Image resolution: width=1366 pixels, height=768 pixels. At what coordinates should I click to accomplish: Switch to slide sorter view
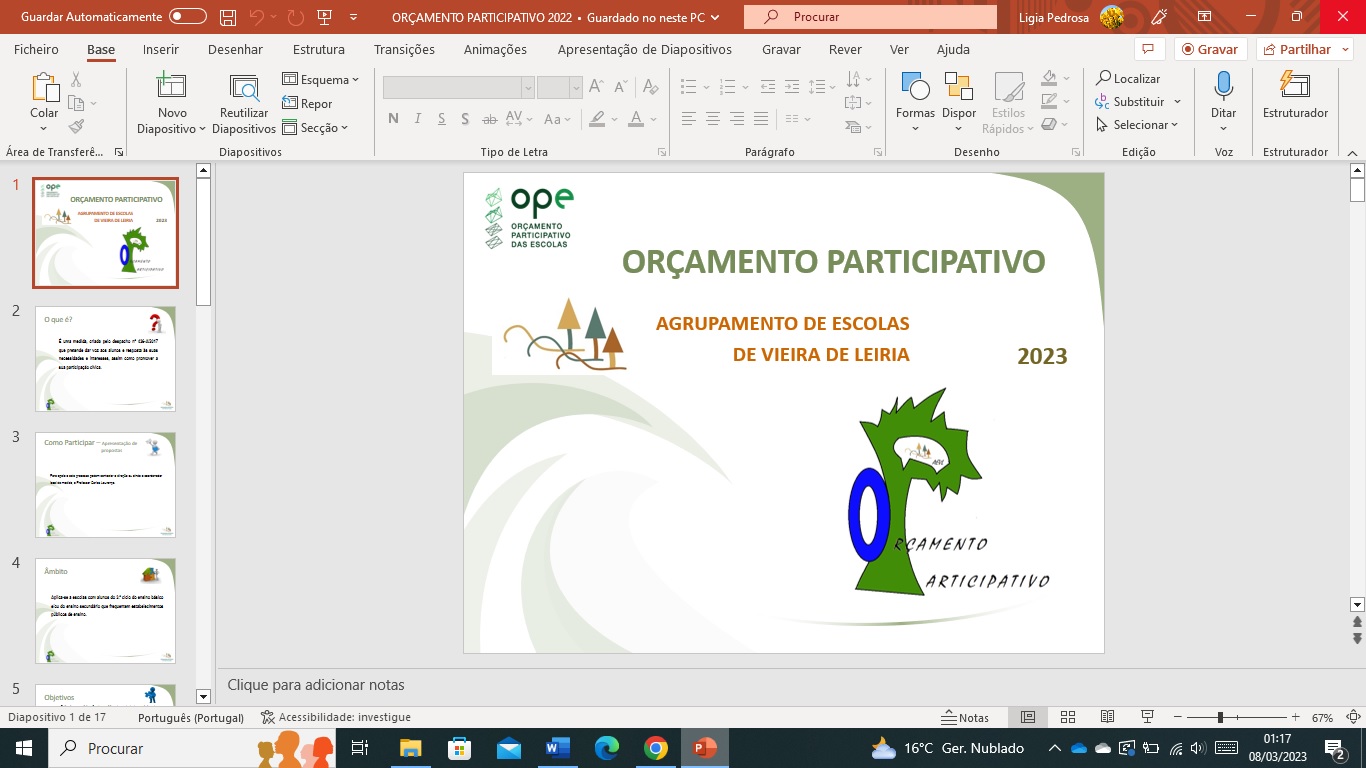(x=1067, y=717)
